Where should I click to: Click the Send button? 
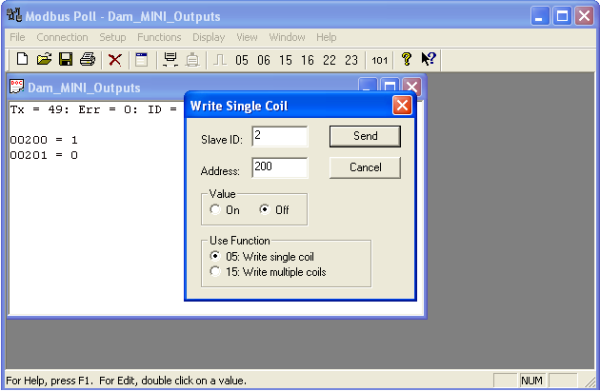point(365,136)
